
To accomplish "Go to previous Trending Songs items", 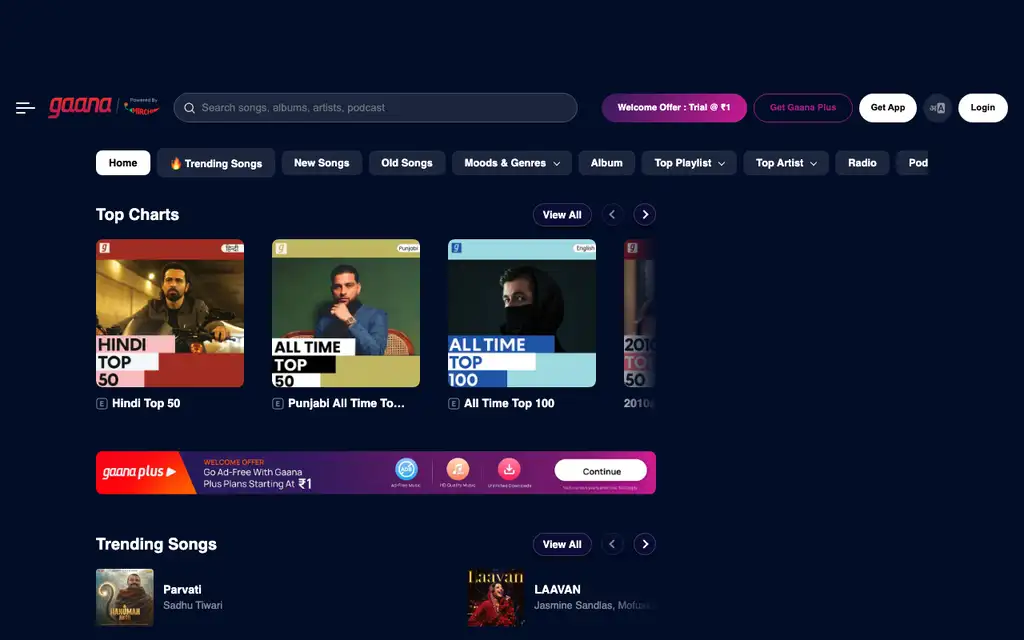I will pyautogui.click(x=612, y=544).
